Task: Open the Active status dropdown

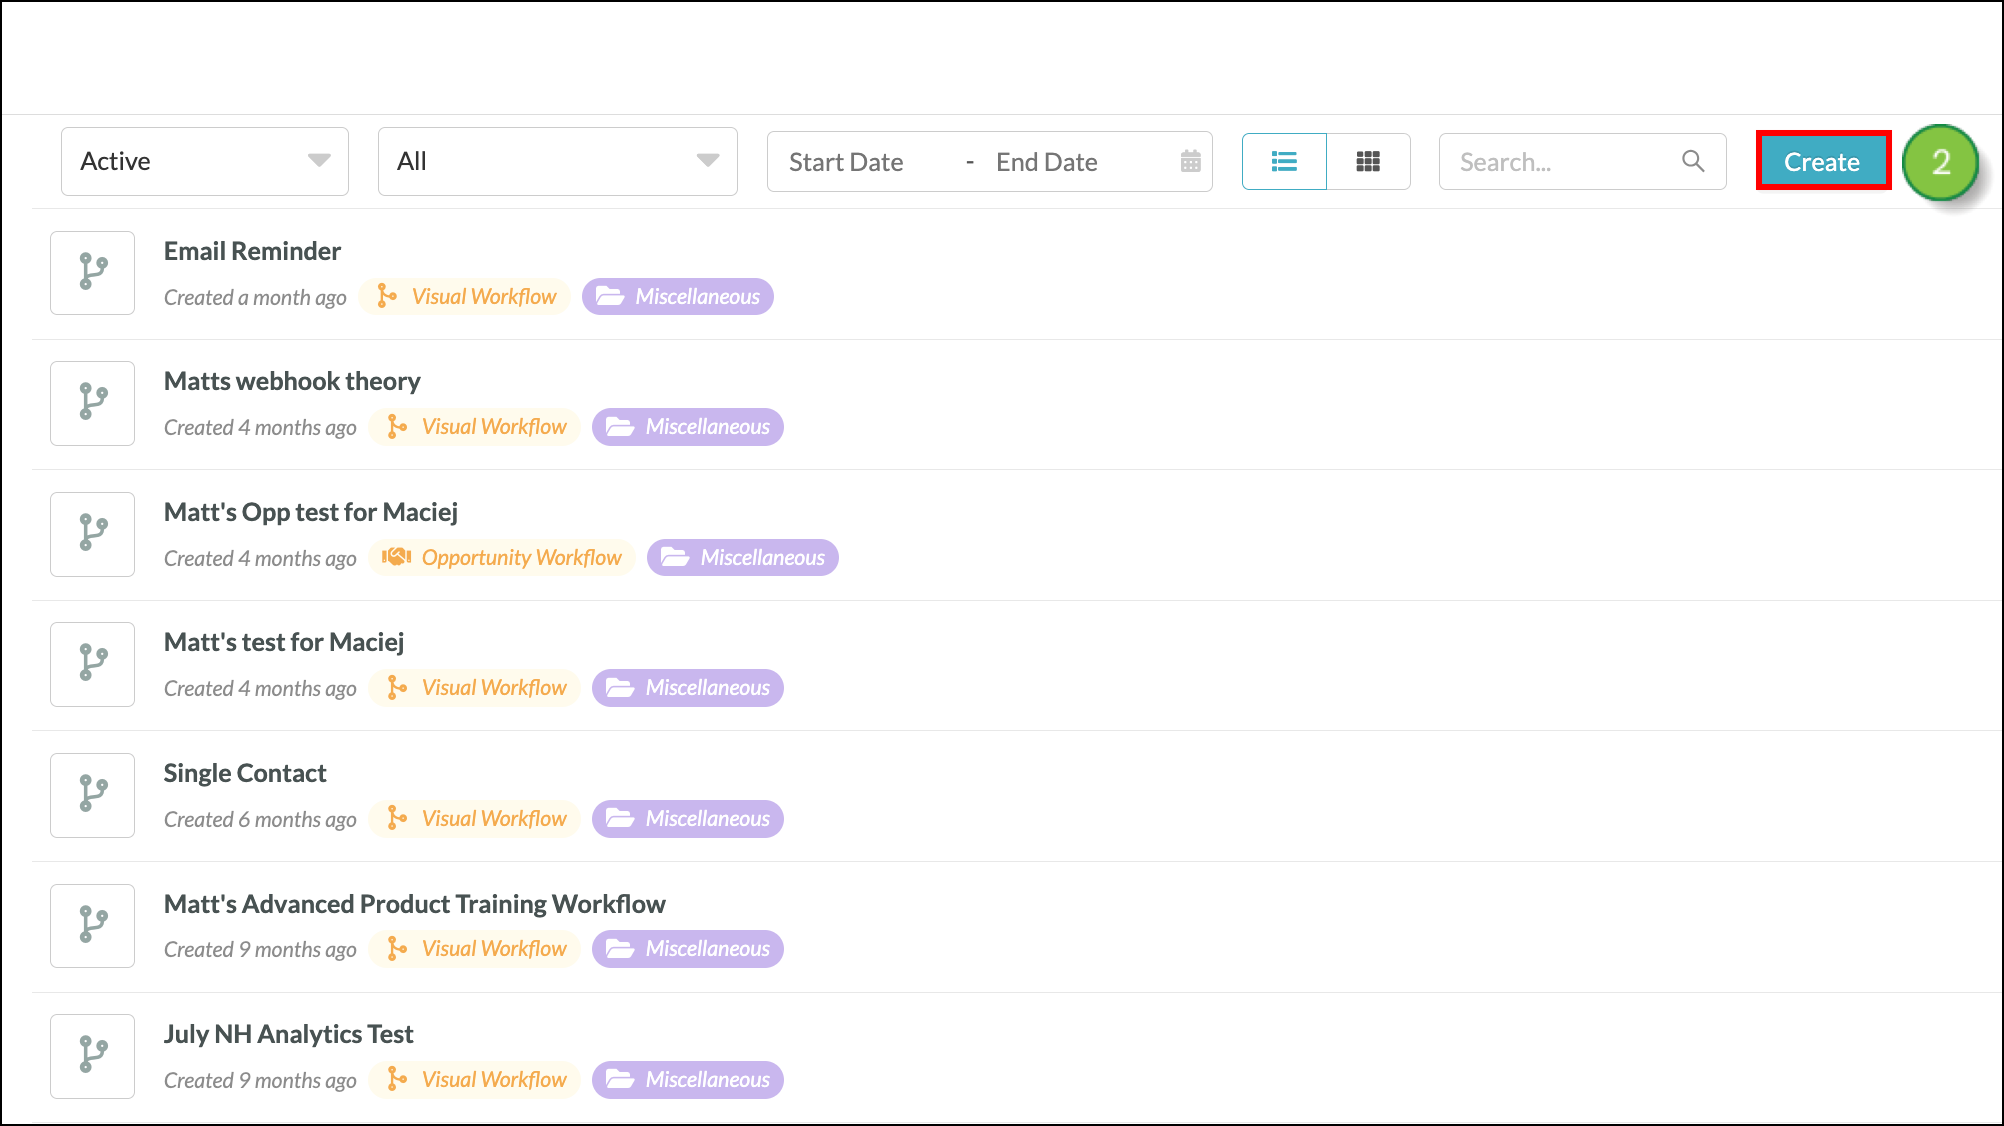Action: tap(205, 161)
